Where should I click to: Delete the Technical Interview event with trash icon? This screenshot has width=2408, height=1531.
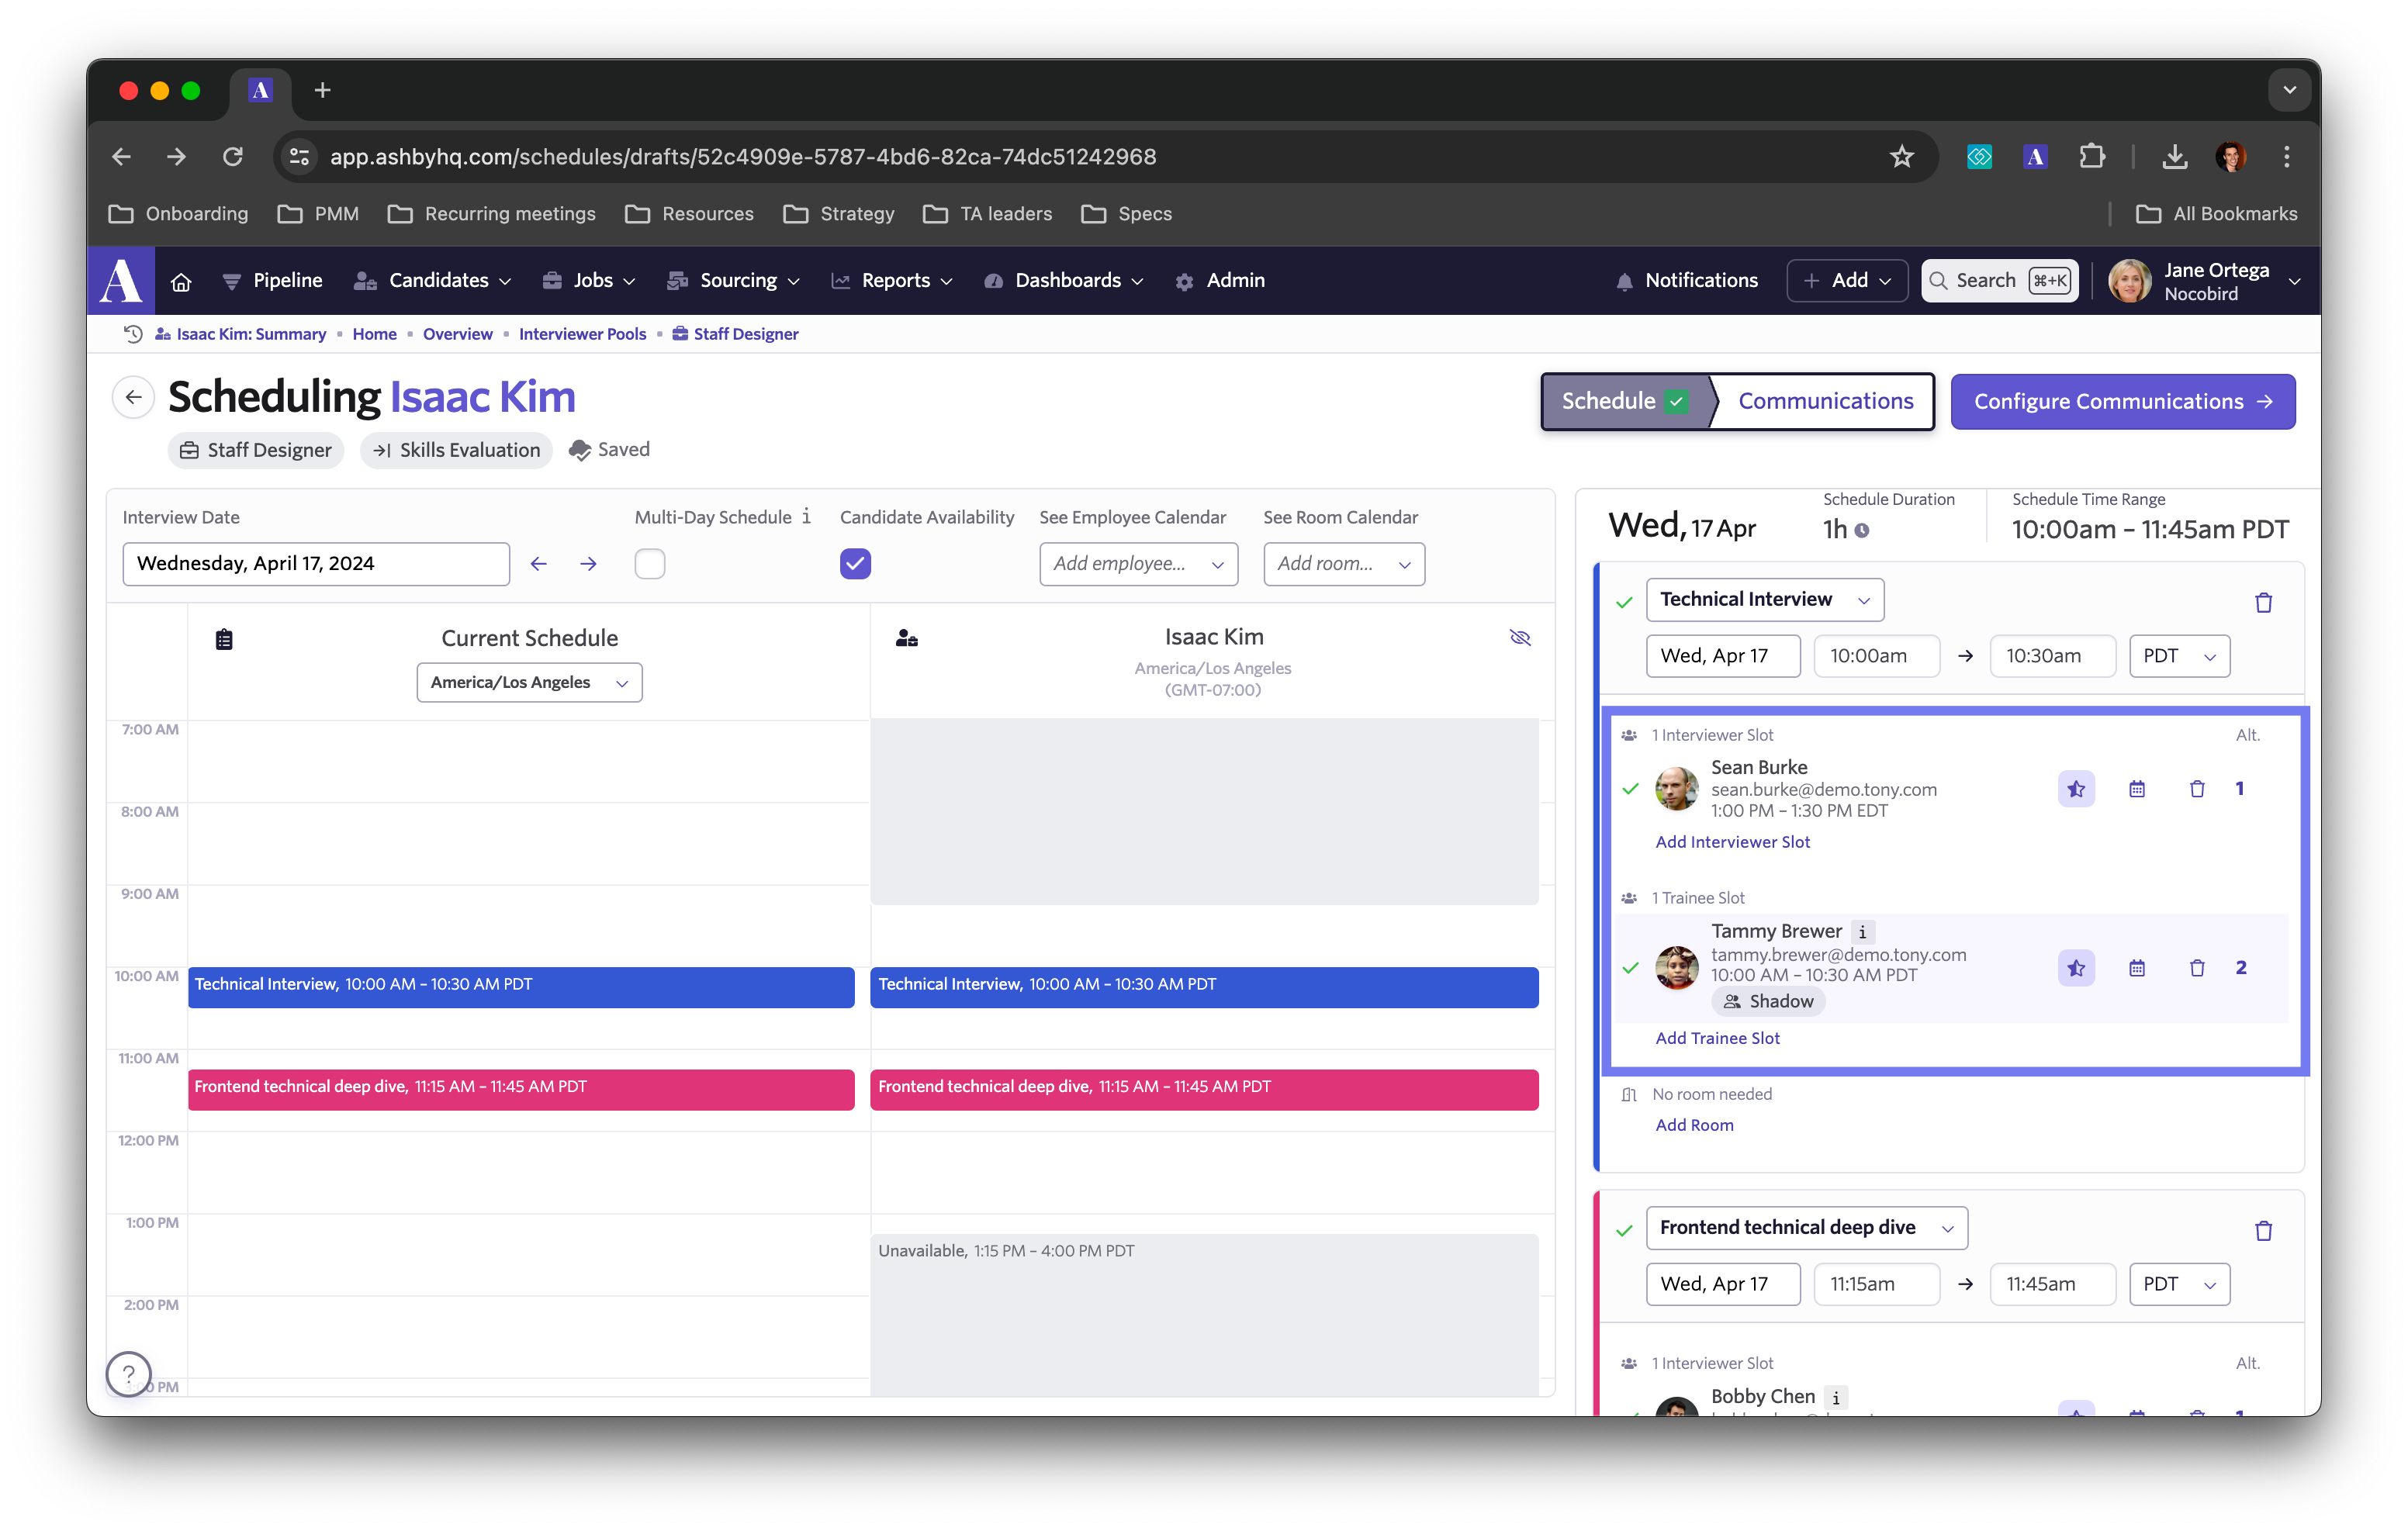[x=2263, y=602]
